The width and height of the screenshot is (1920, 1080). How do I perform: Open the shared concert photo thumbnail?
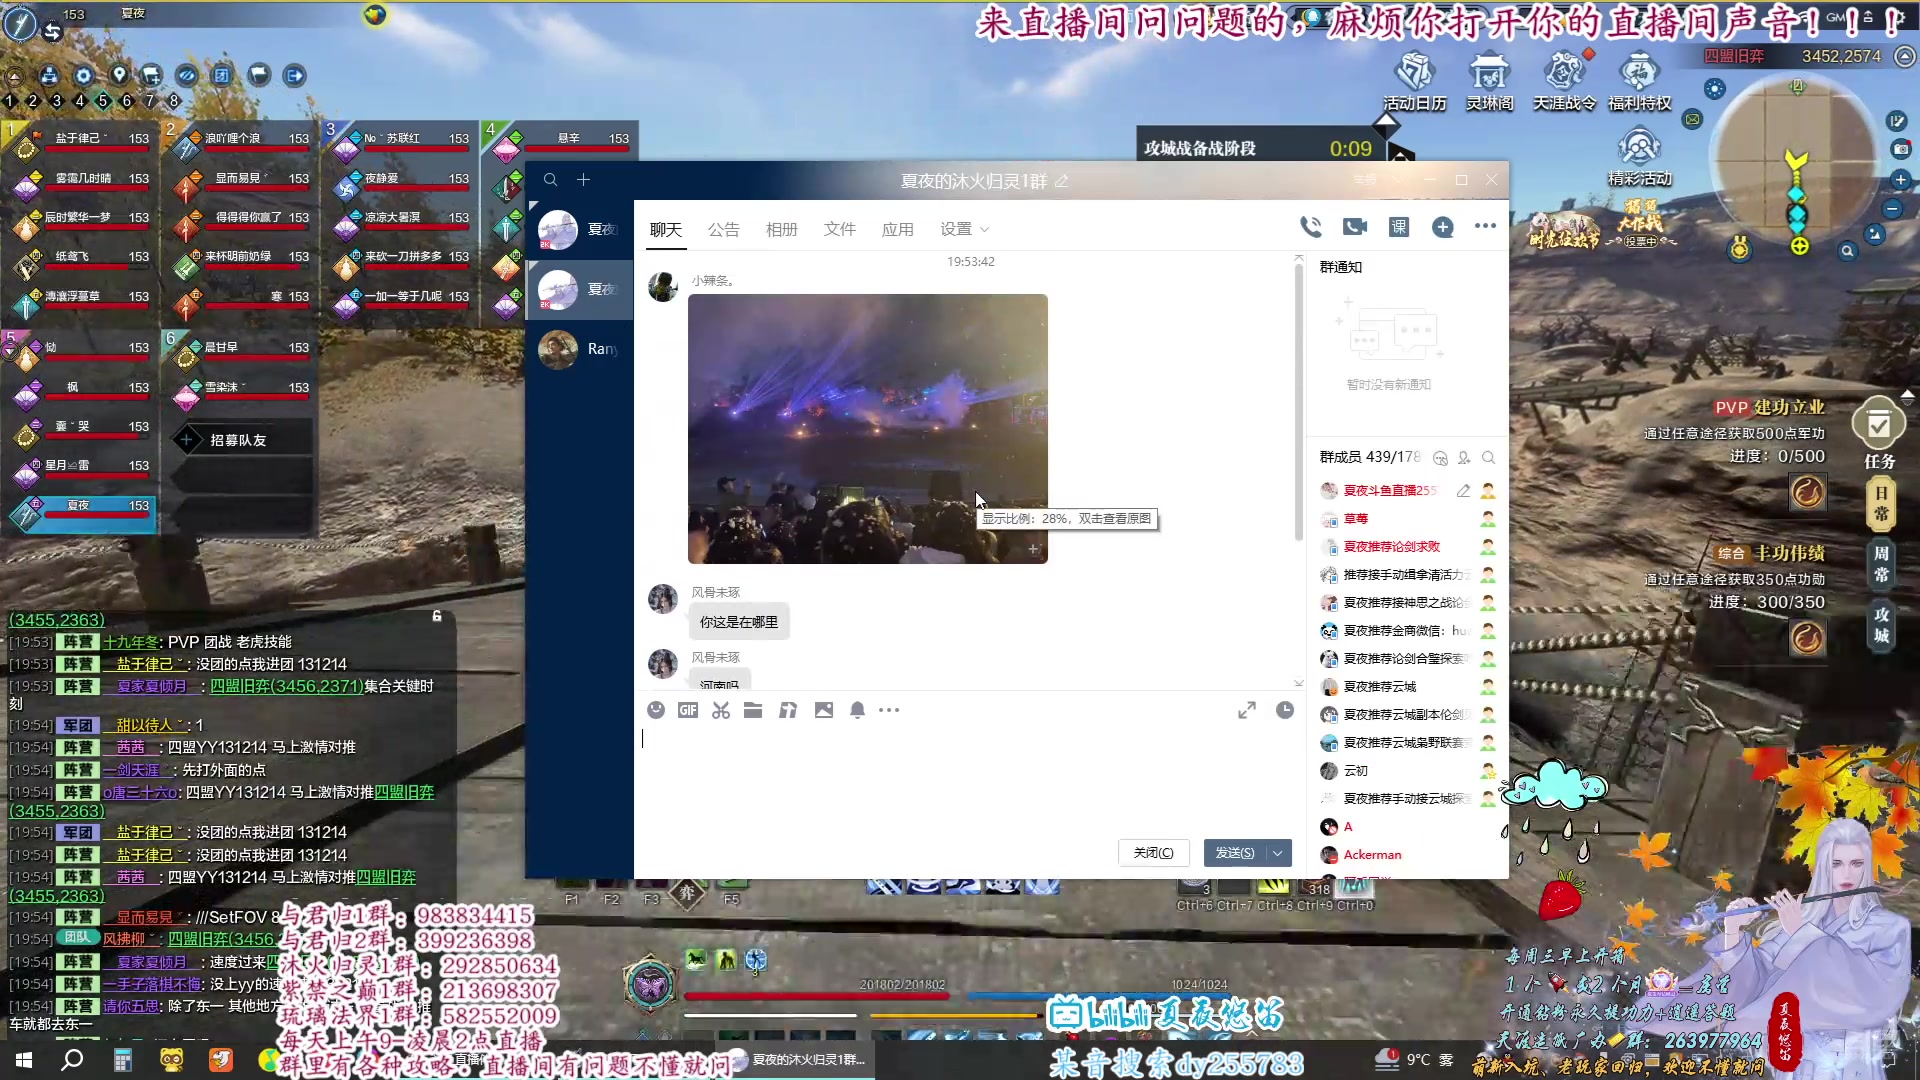pyautogui.click(x=867, y=429)
